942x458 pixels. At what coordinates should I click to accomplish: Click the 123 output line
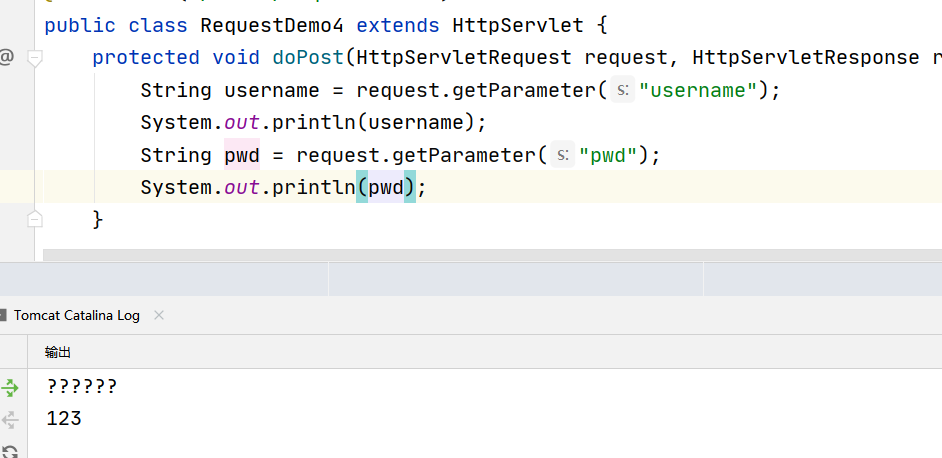click(x=64, y=418)
